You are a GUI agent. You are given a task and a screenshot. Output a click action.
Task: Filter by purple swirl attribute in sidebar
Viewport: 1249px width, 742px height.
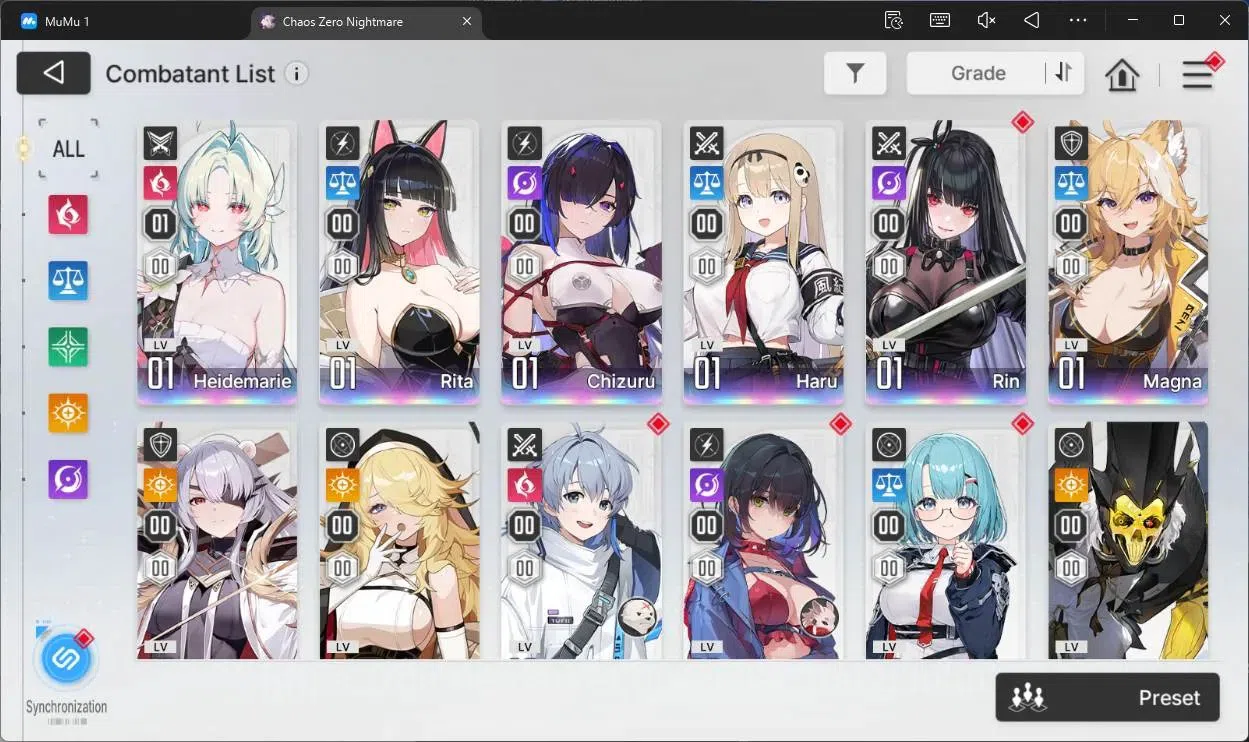[x=68, y=479]
